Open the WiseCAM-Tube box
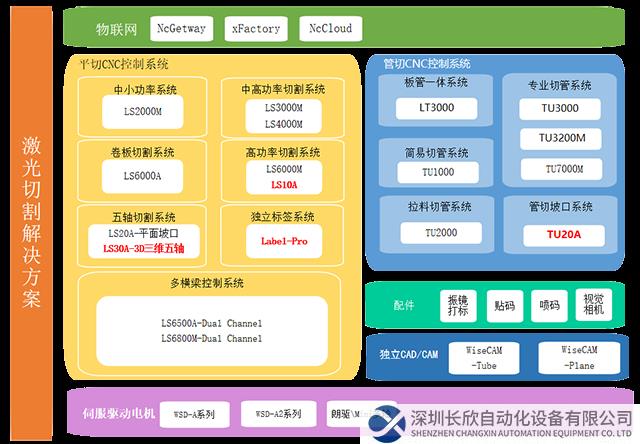The image size is (640, 444). coord(482,358)
